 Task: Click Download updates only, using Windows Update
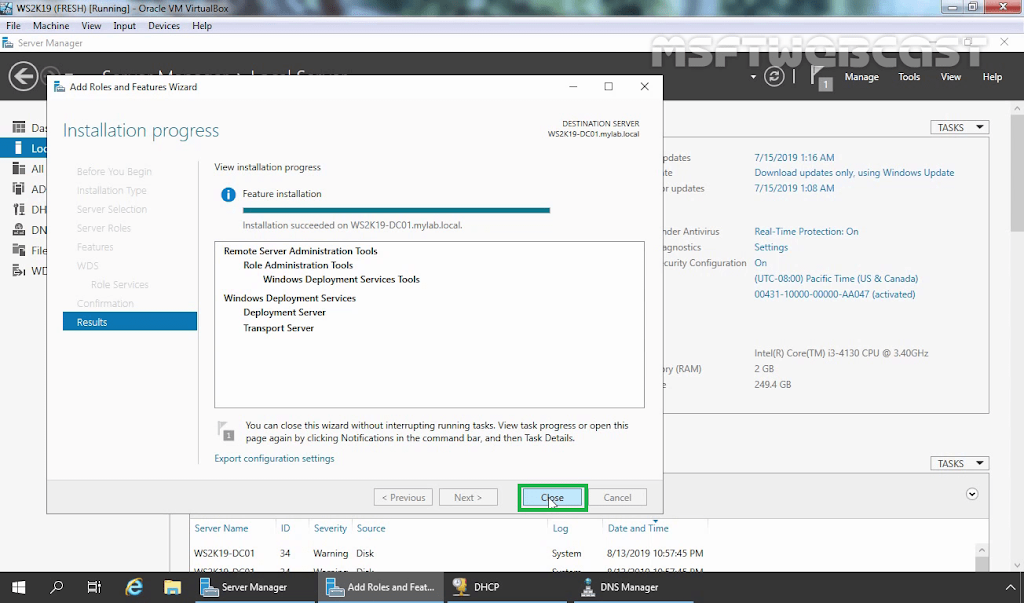coord(854,172)
